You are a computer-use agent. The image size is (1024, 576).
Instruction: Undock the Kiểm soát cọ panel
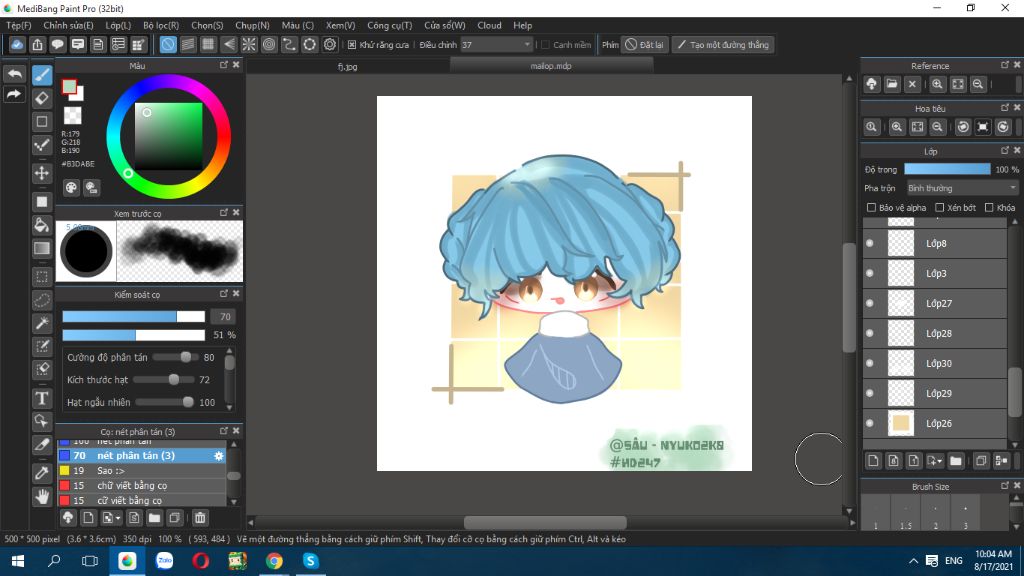point(224,294)
